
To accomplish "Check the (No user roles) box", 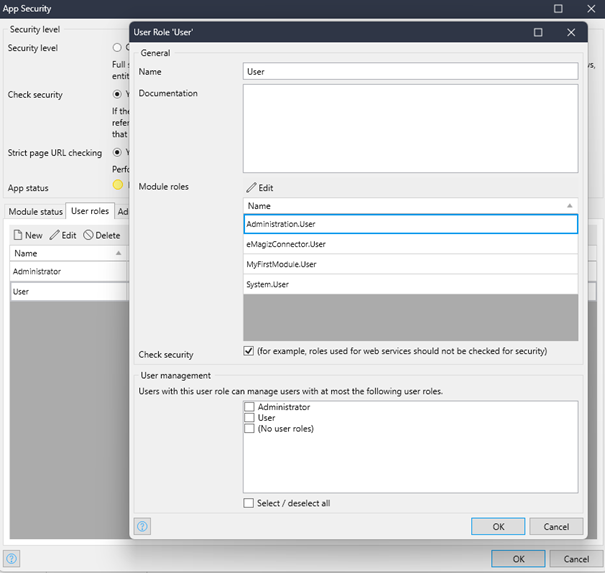I will point(249,428).
